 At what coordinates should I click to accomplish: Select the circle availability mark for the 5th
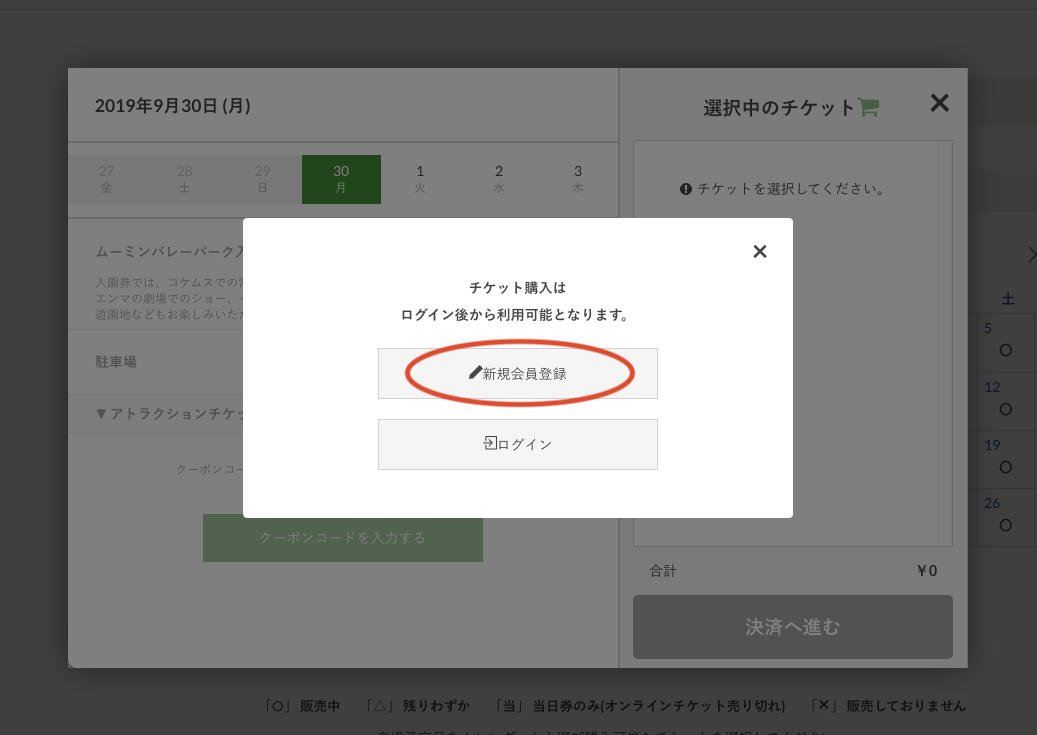(x=1005, y=350)
